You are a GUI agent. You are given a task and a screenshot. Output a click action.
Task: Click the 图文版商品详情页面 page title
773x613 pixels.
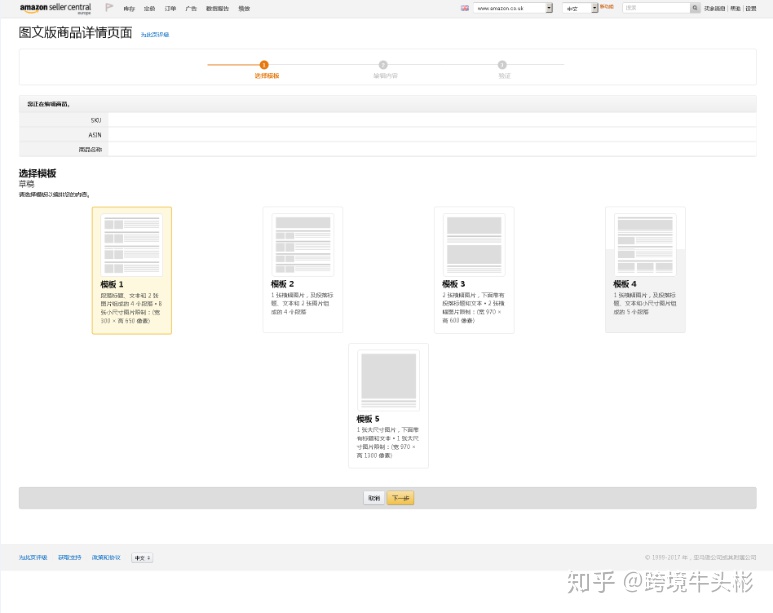[x=75, y=33]
